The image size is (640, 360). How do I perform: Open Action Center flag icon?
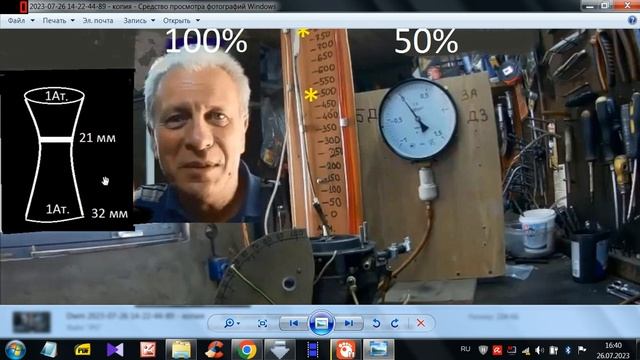582,350
